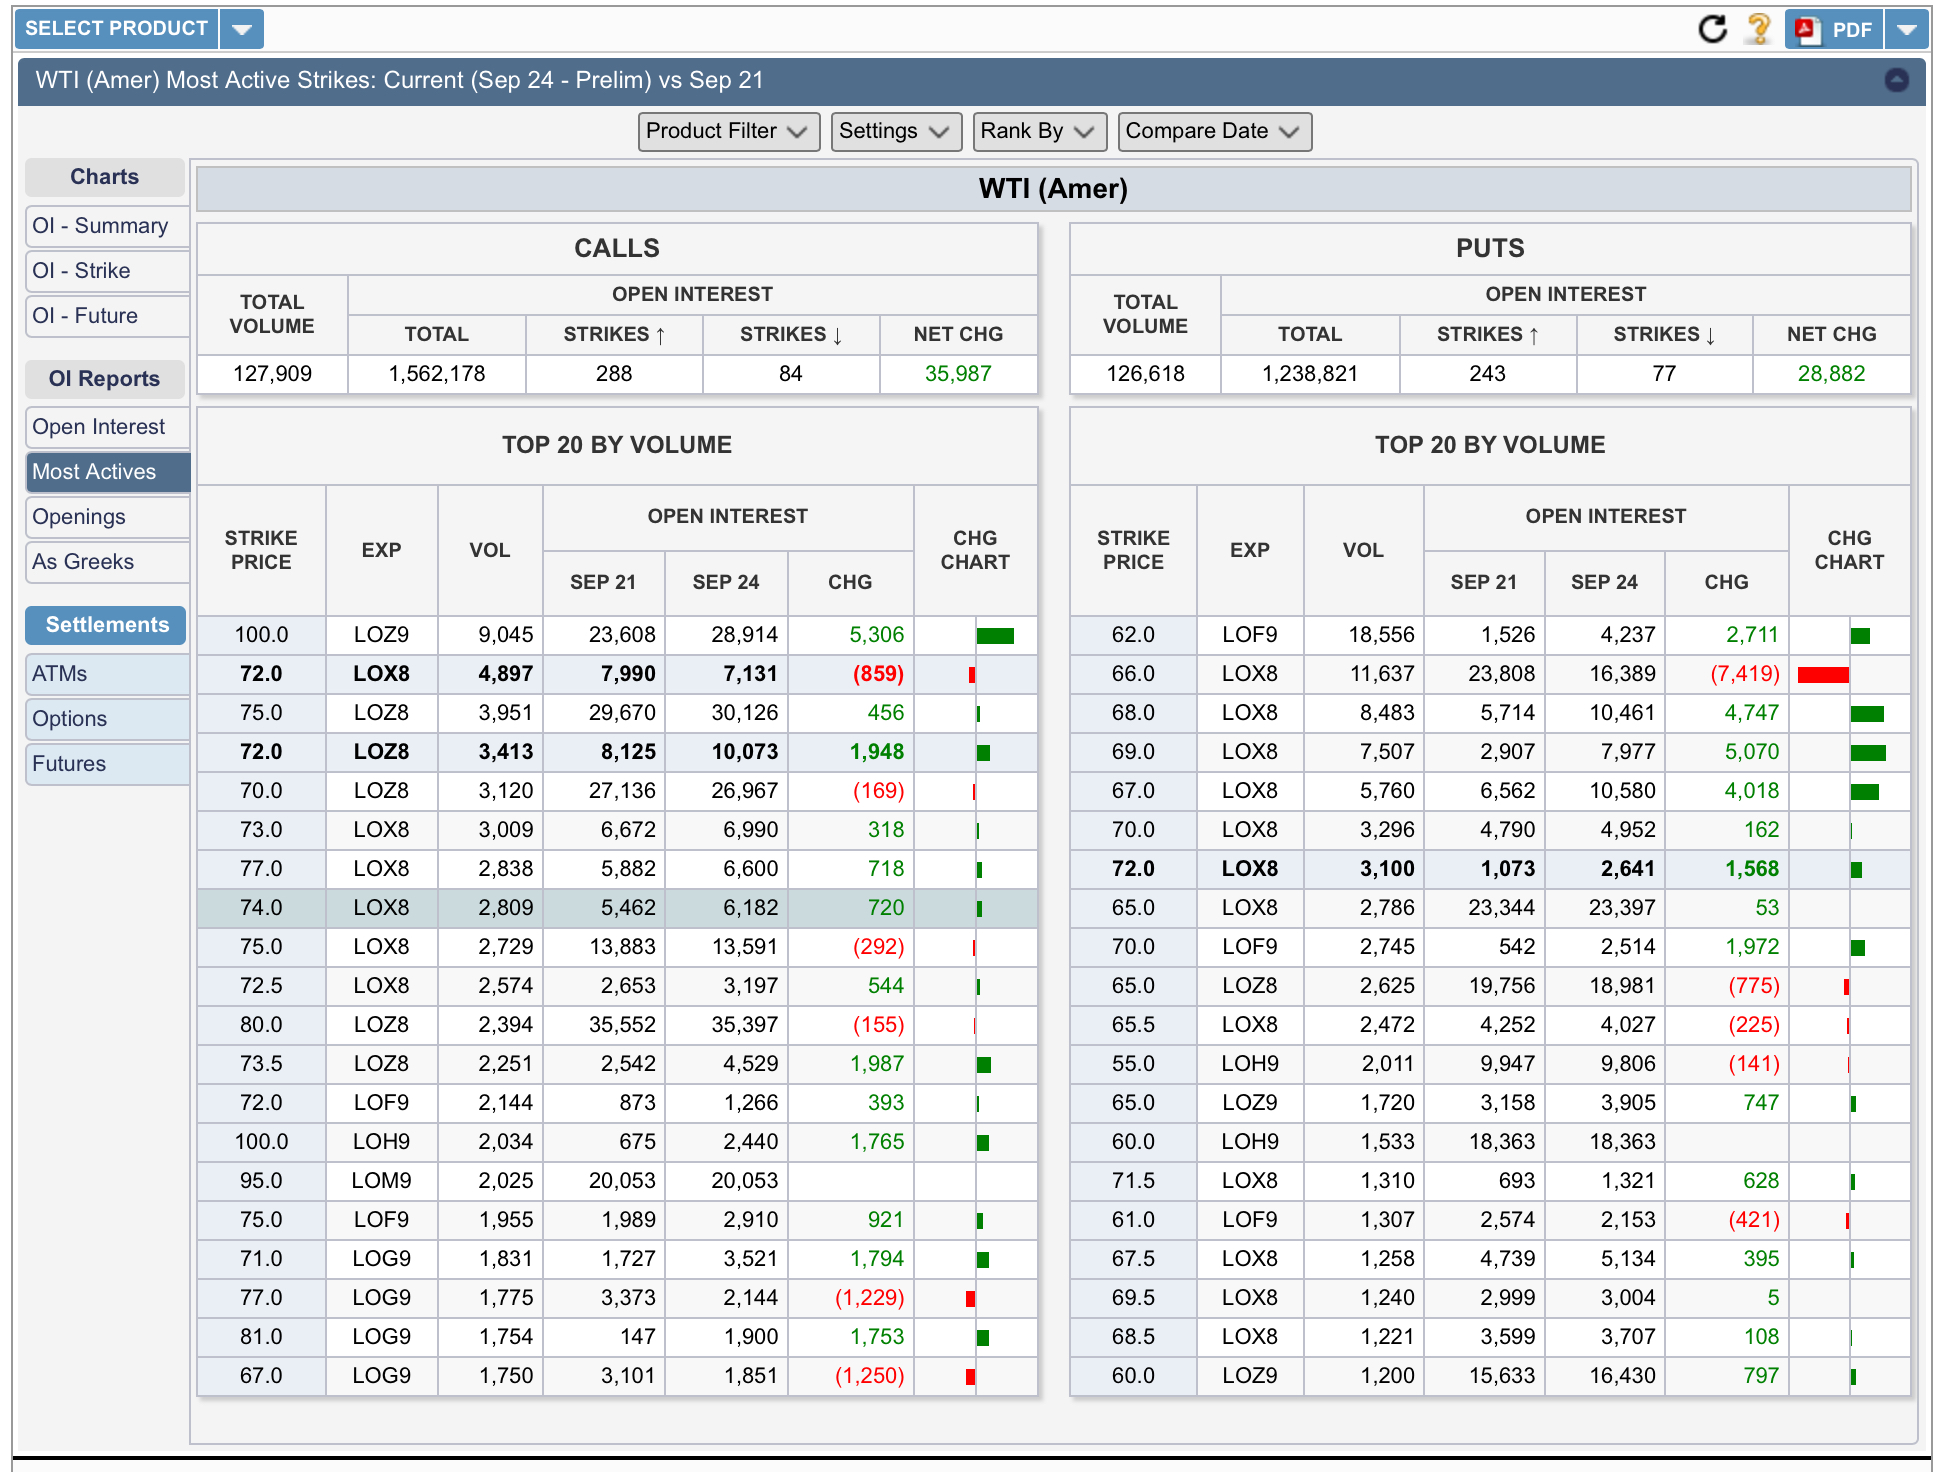This screenshot has height=1472, width=1941.
Task: Click Puts STRIKES down-arrow column header
Action: pyautogui.click(x=1664, y=334)
